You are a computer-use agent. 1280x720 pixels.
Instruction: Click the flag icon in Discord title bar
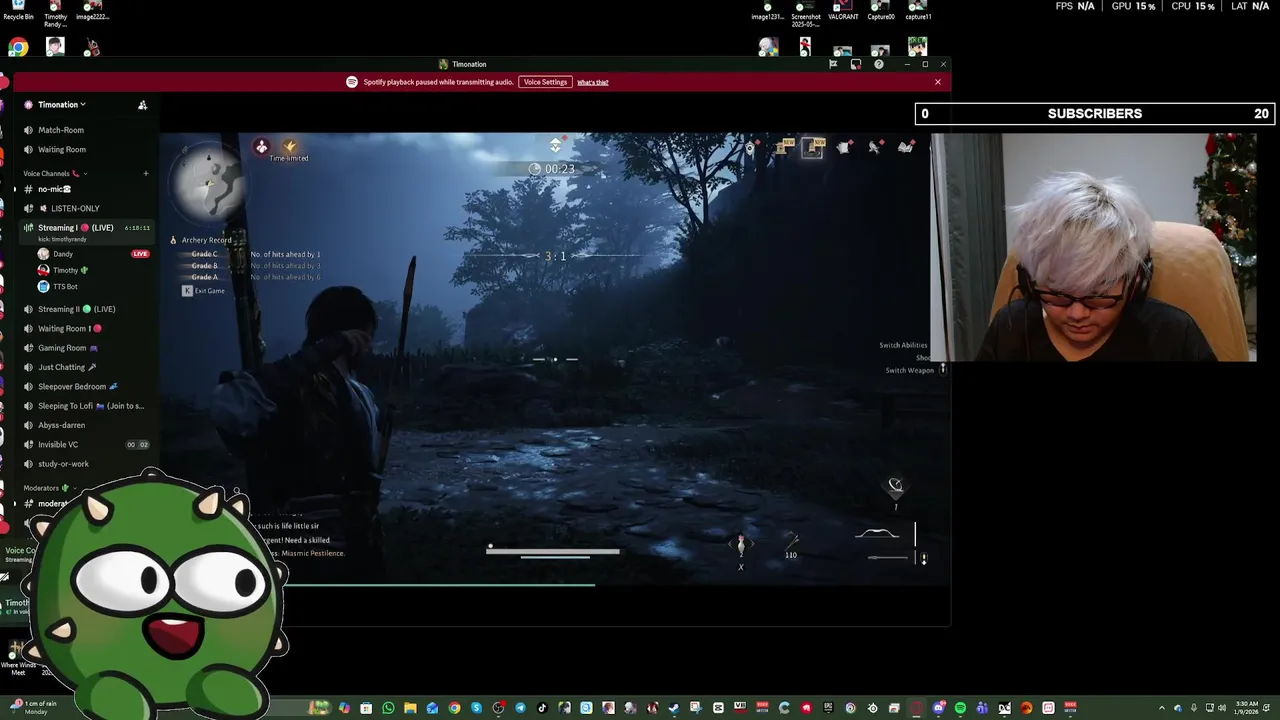click(833, 64)
